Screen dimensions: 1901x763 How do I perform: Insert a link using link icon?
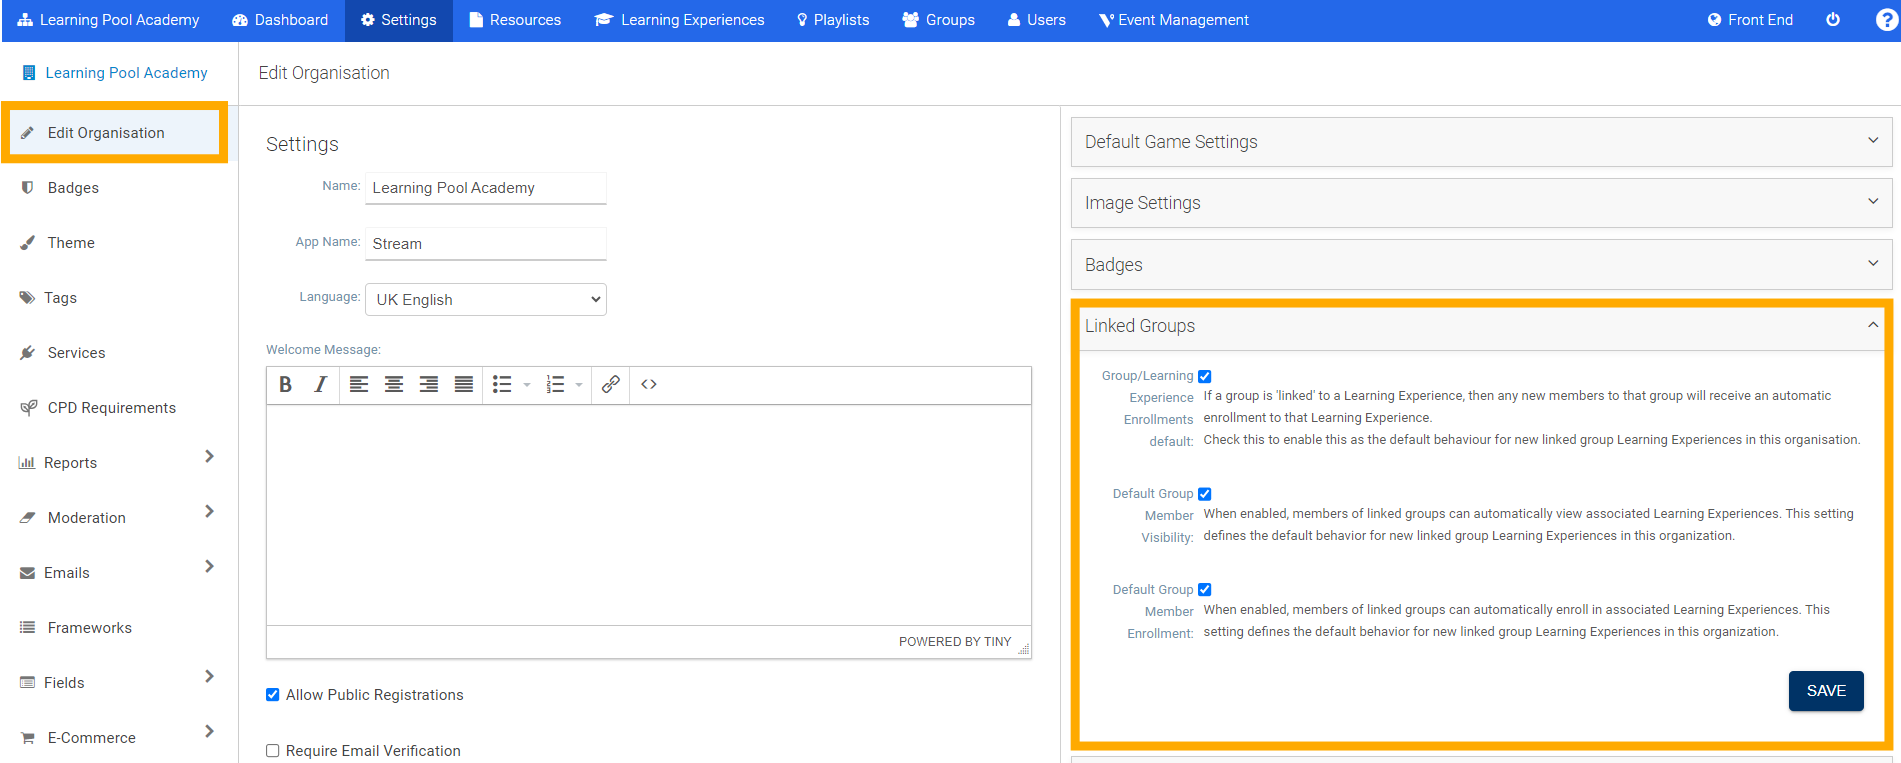coord(610,385)
